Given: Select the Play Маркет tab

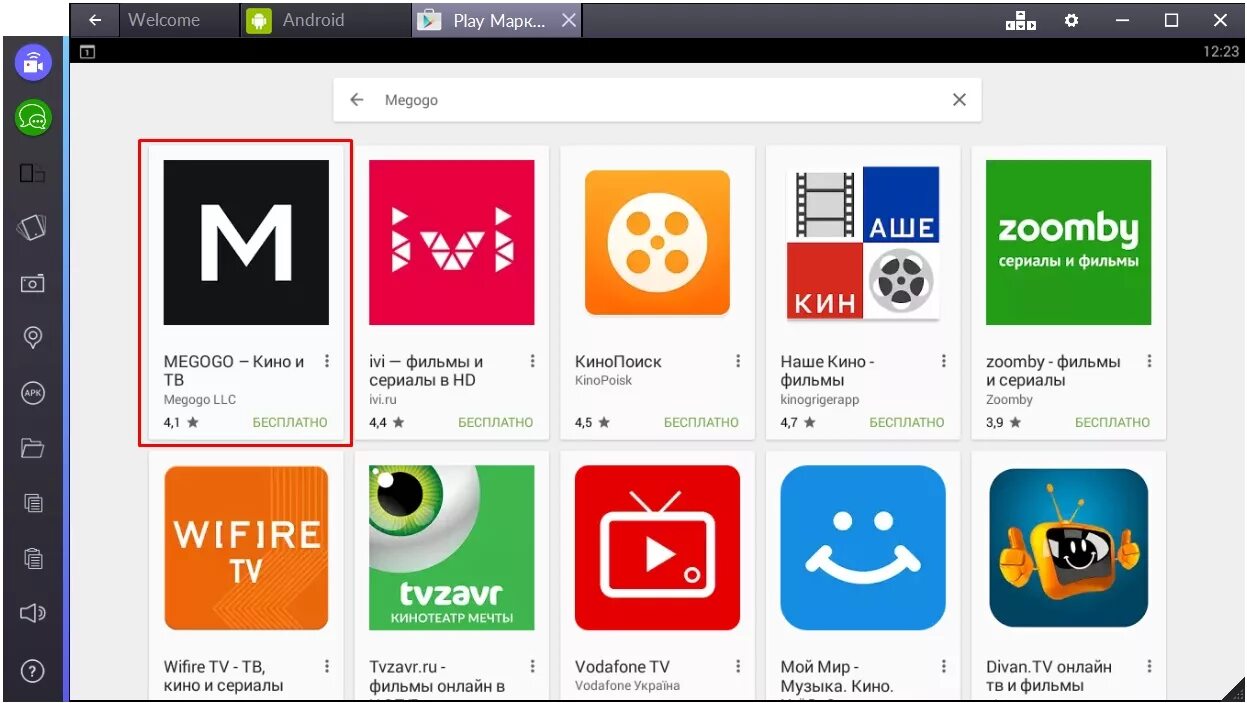Looking at the screenshot, I should click(497, 20).
